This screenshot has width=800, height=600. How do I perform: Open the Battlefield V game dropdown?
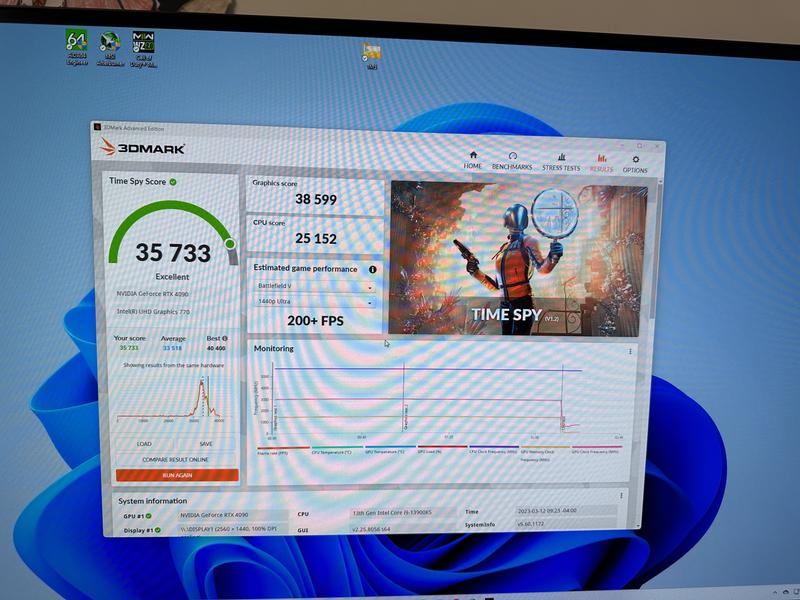coord(315,286)
